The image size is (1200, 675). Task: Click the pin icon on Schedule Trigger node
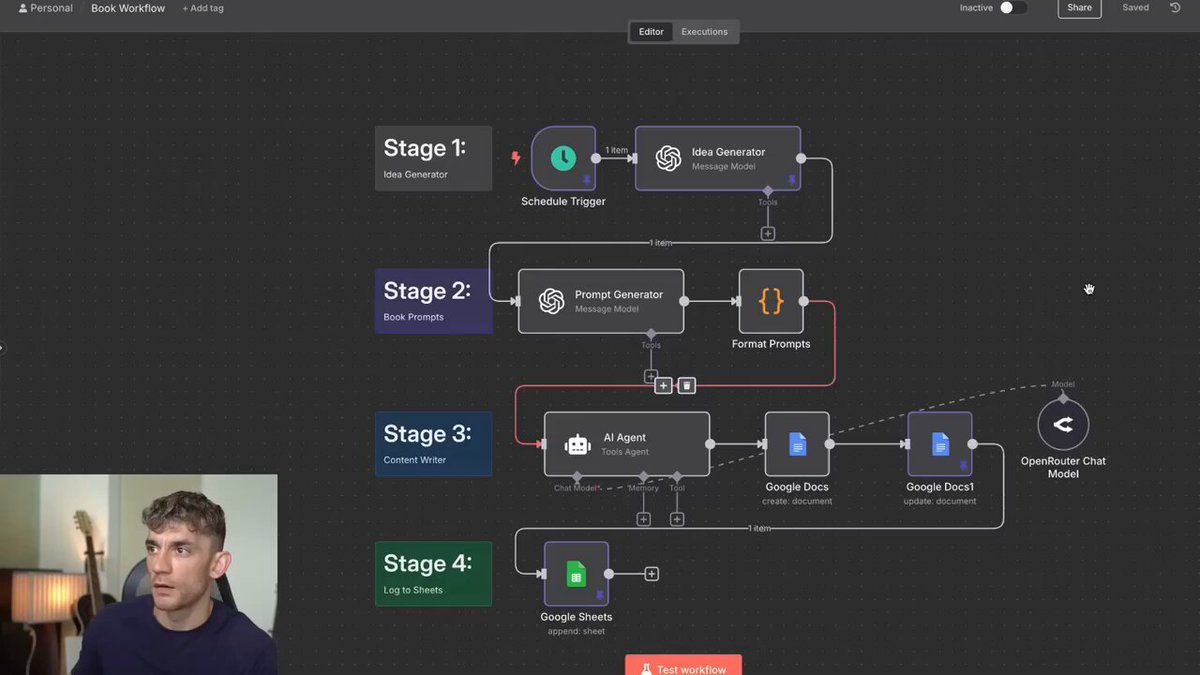click(x=587, y=180)
